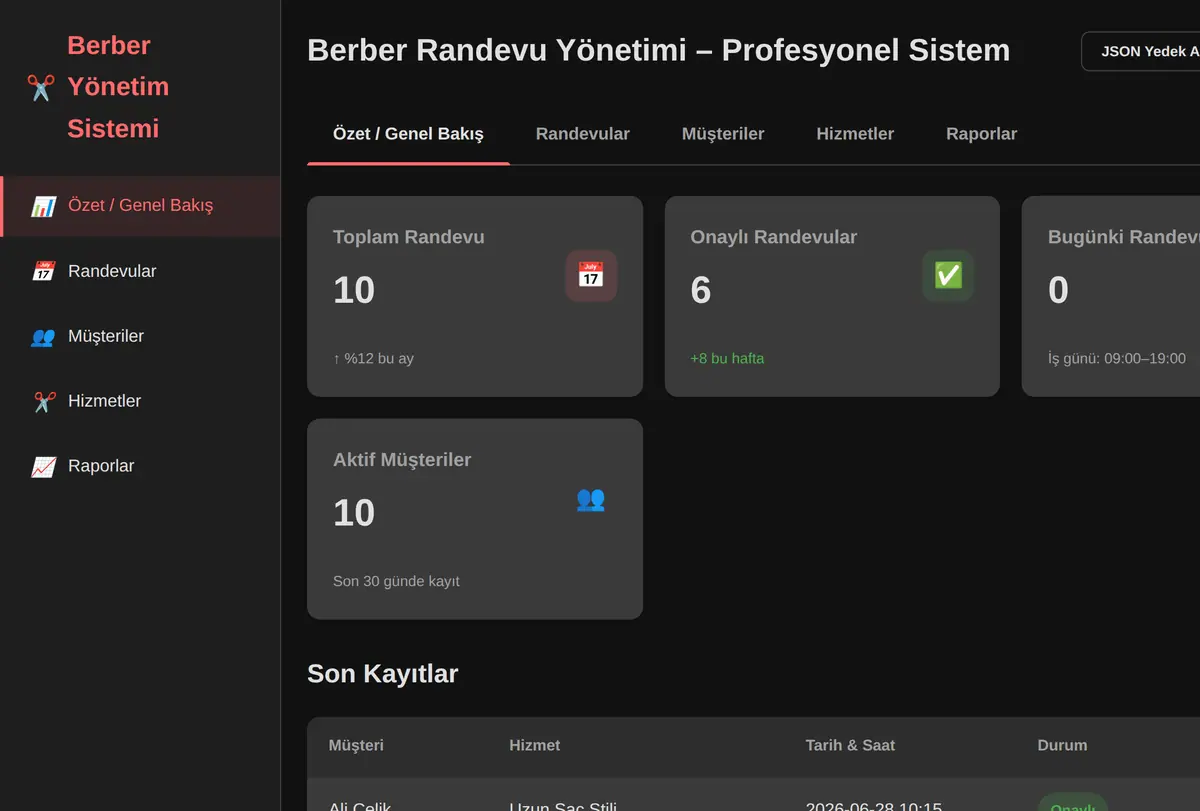The image size is (1200, 811).
Task: Click the Hizmet column header
Action: click(x=535, y=745)
